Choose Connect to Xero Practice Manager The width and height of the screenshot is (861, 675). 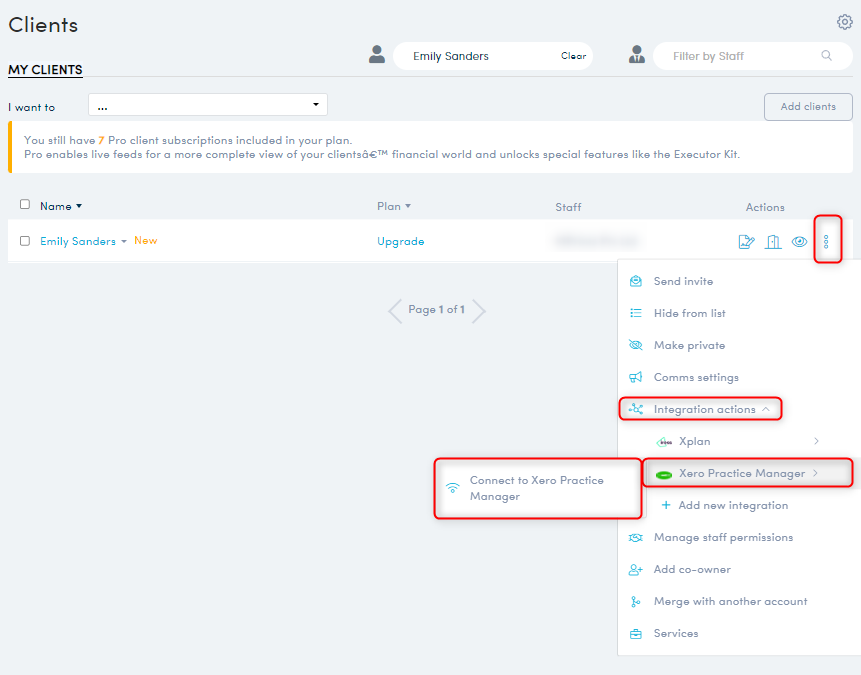[536, 488]
